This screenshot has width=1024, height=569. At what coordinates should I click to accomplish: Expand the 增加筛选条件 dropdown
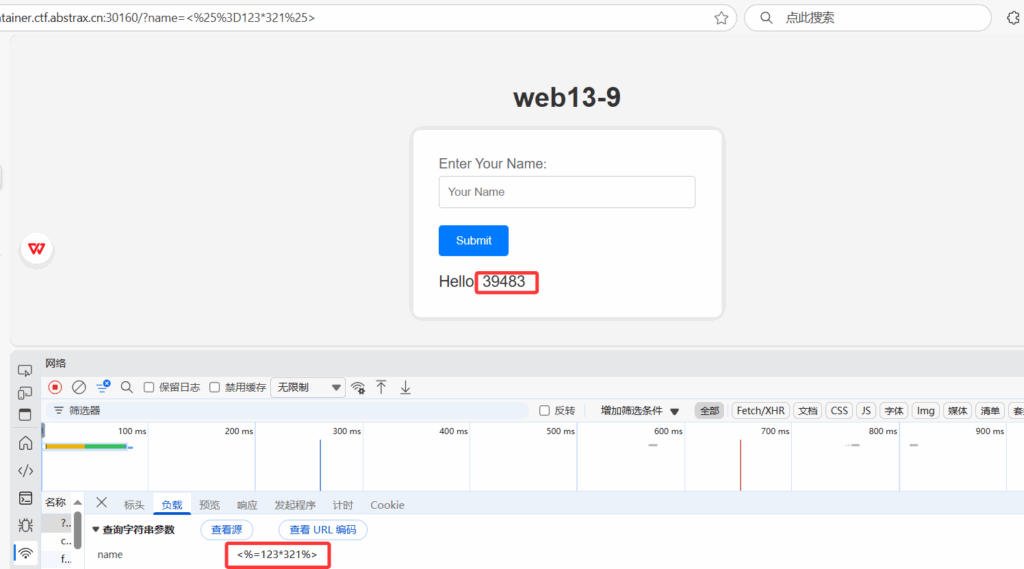tap(639, 410)
